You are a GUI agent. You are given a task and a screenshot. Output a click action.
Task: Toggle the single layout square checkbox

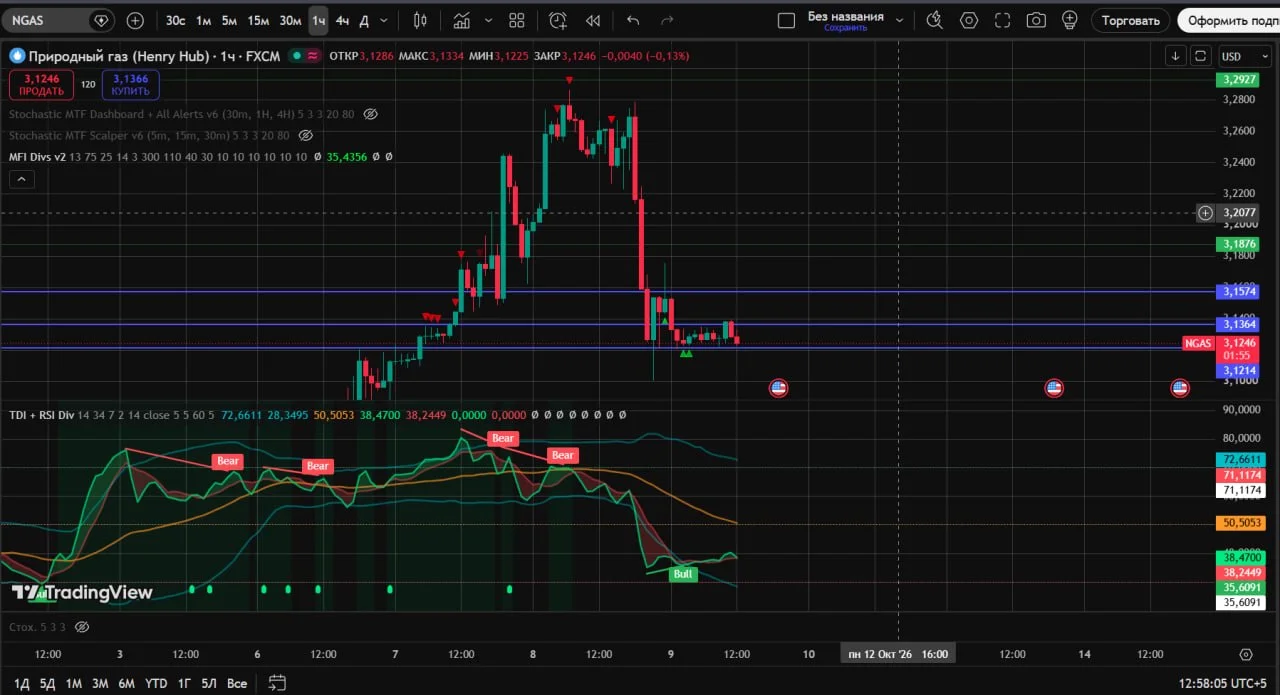786,20
